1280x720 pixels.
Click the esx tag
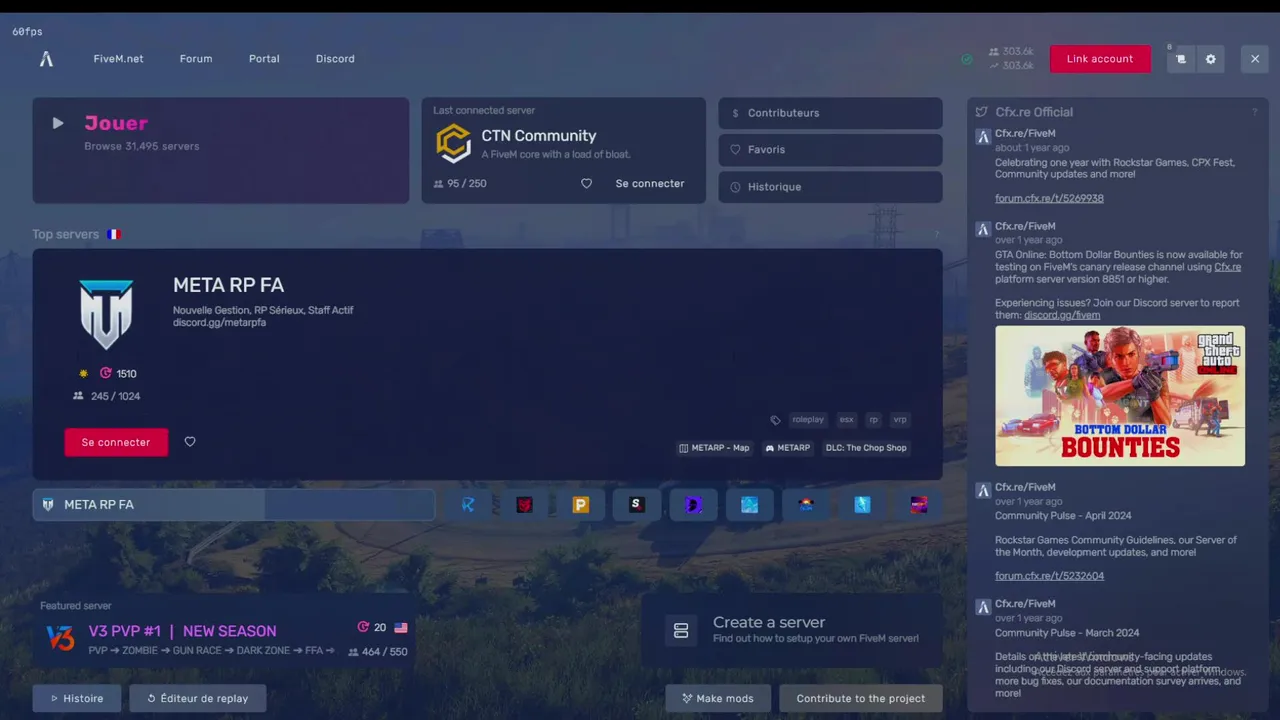point(846,420)
